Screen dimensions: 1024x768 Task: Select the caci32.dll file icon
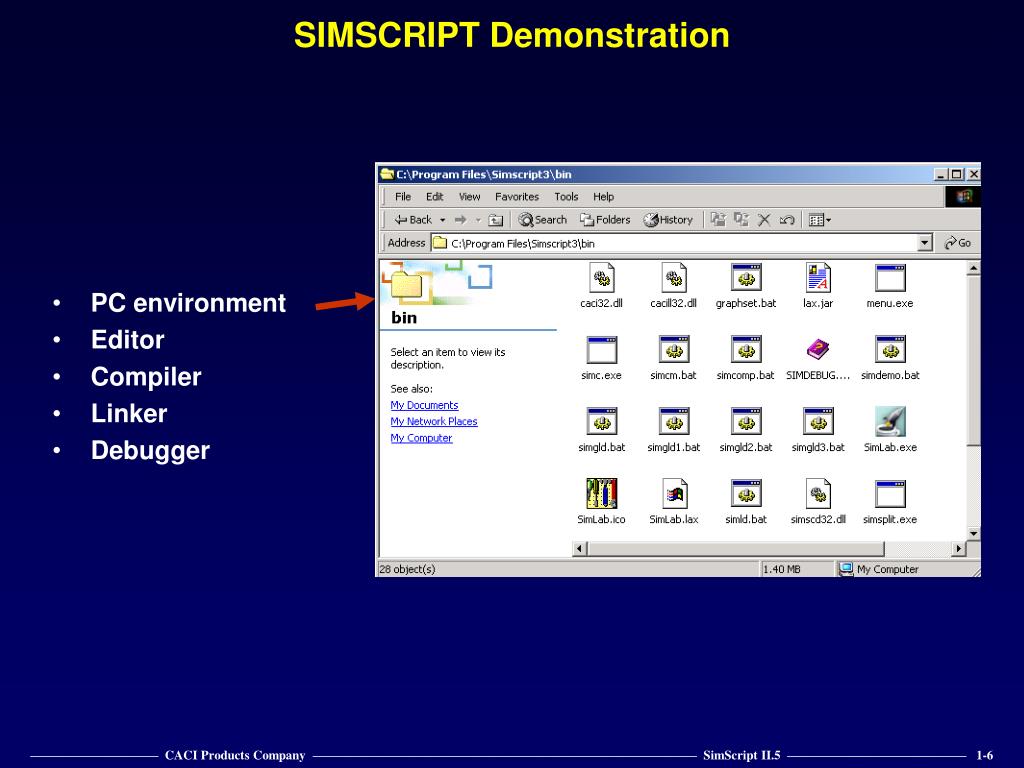(601, 278)
